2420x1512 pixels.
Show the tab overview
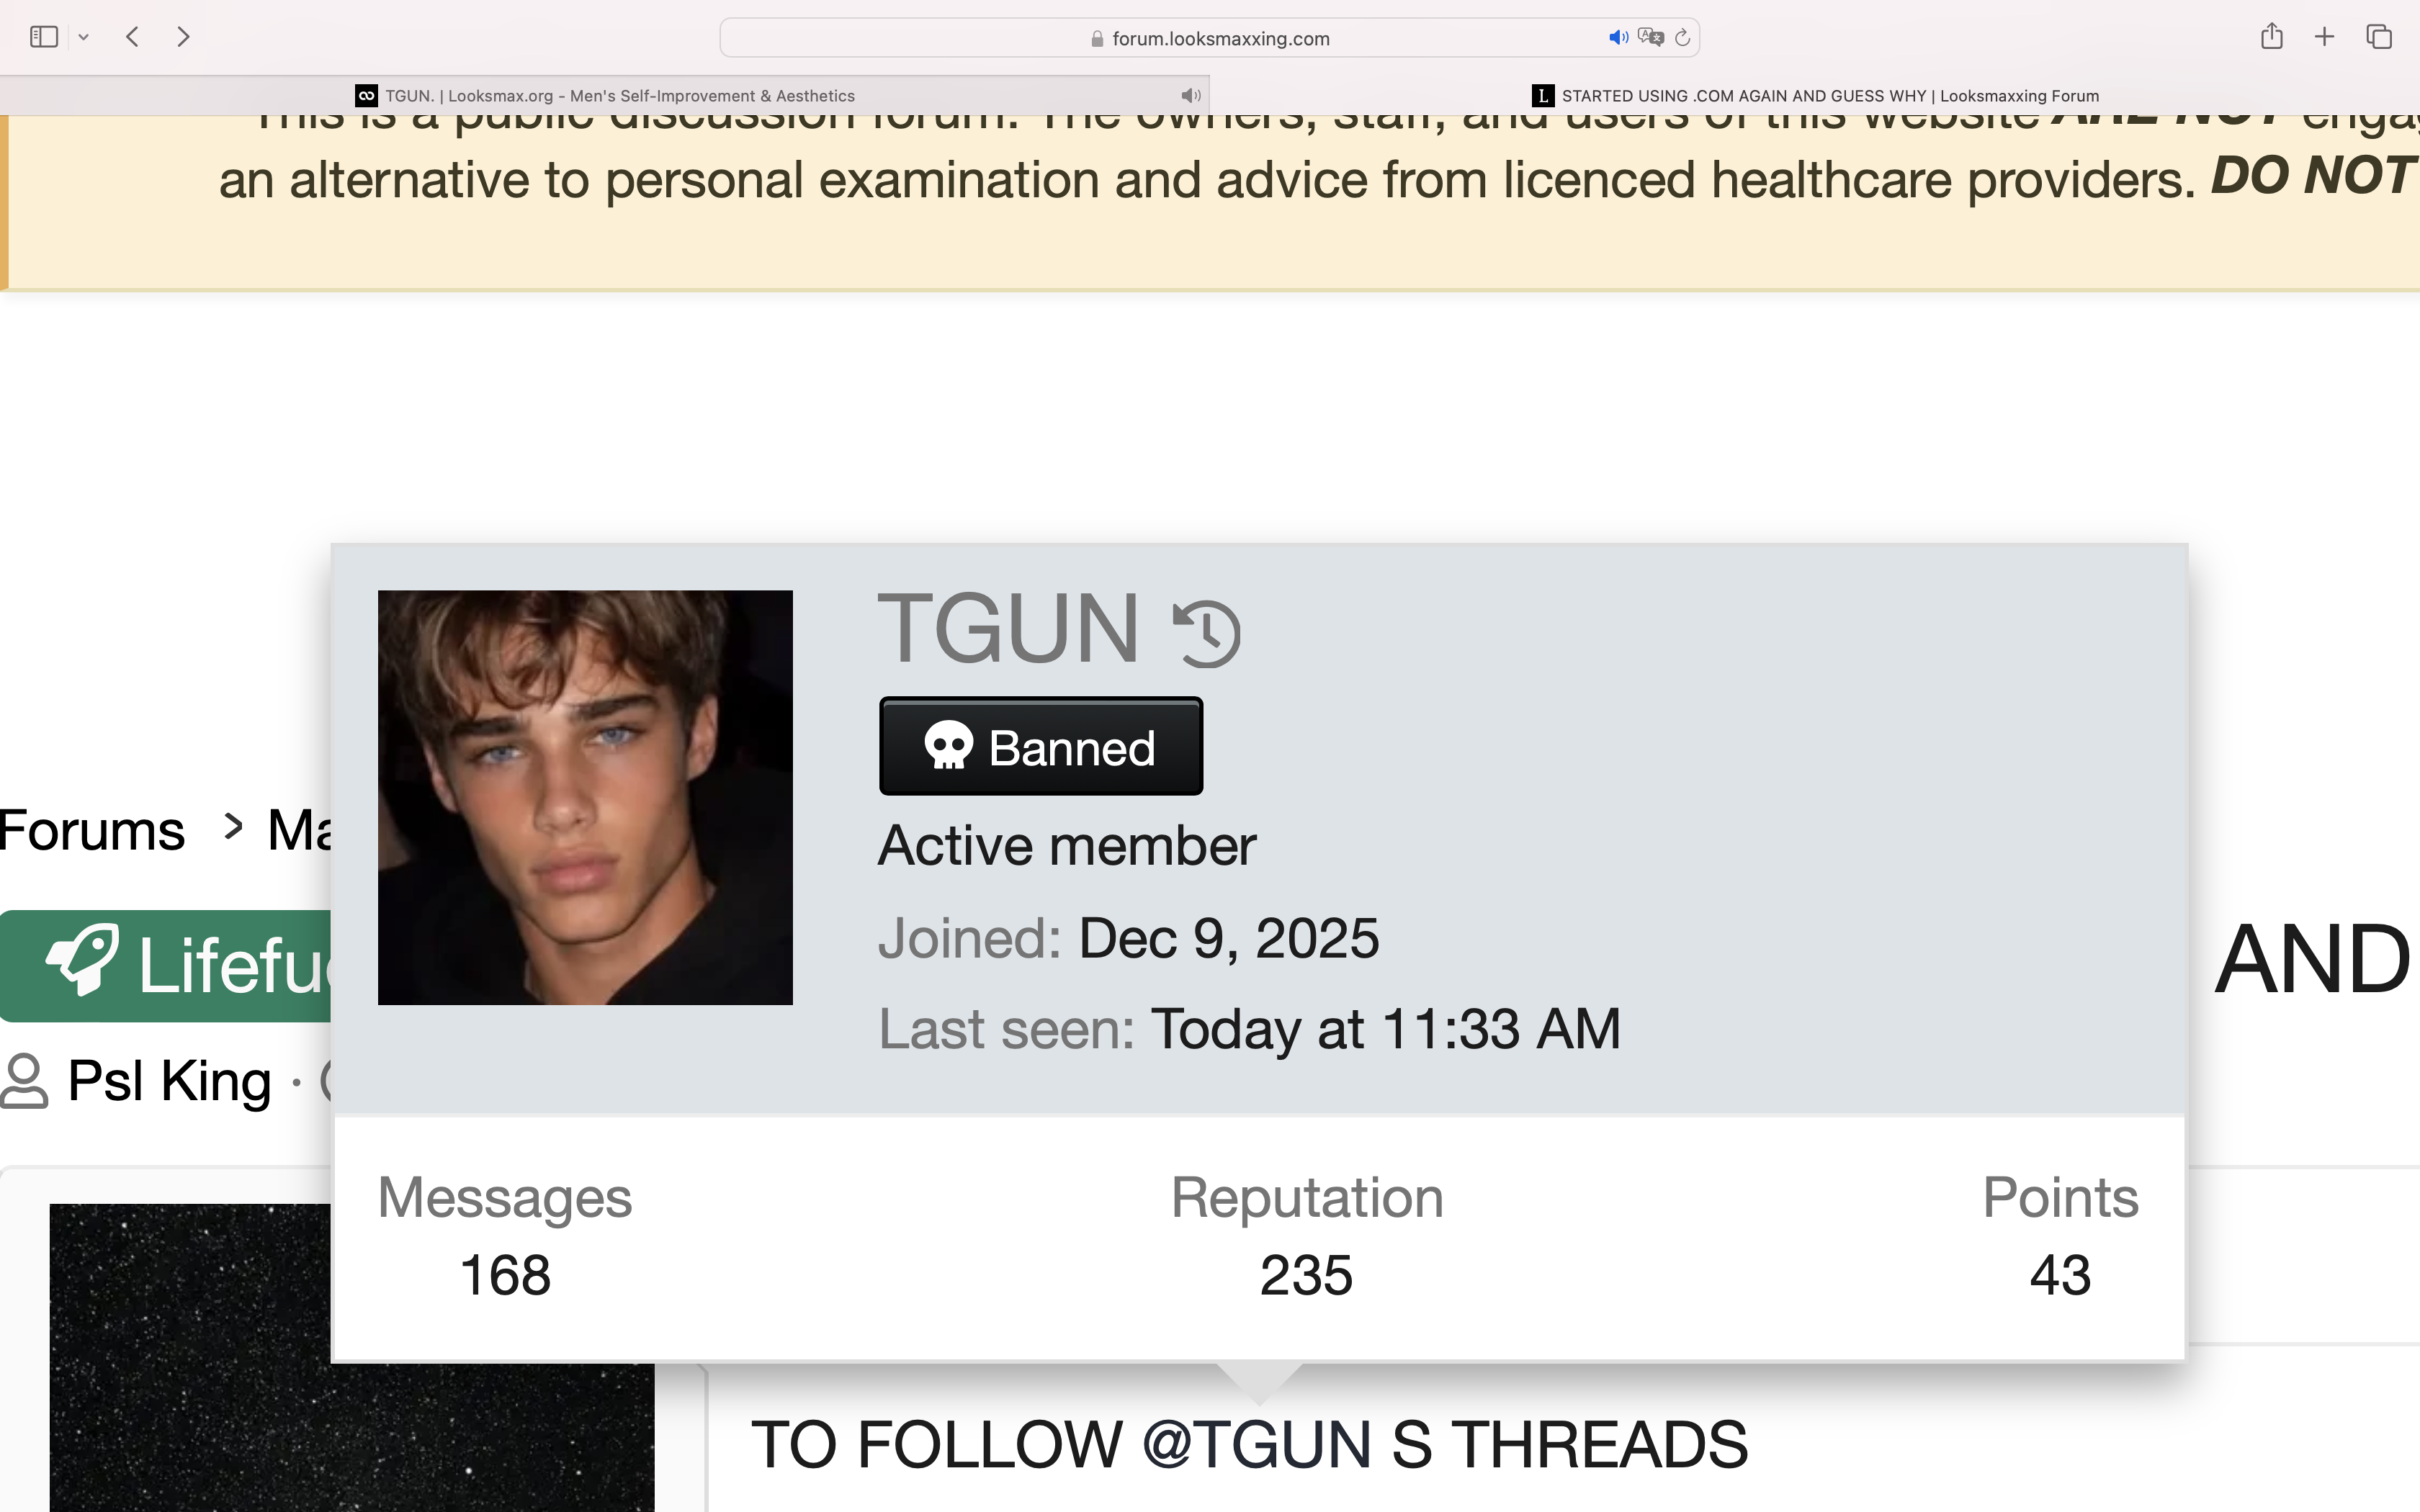coord(2379,37)
